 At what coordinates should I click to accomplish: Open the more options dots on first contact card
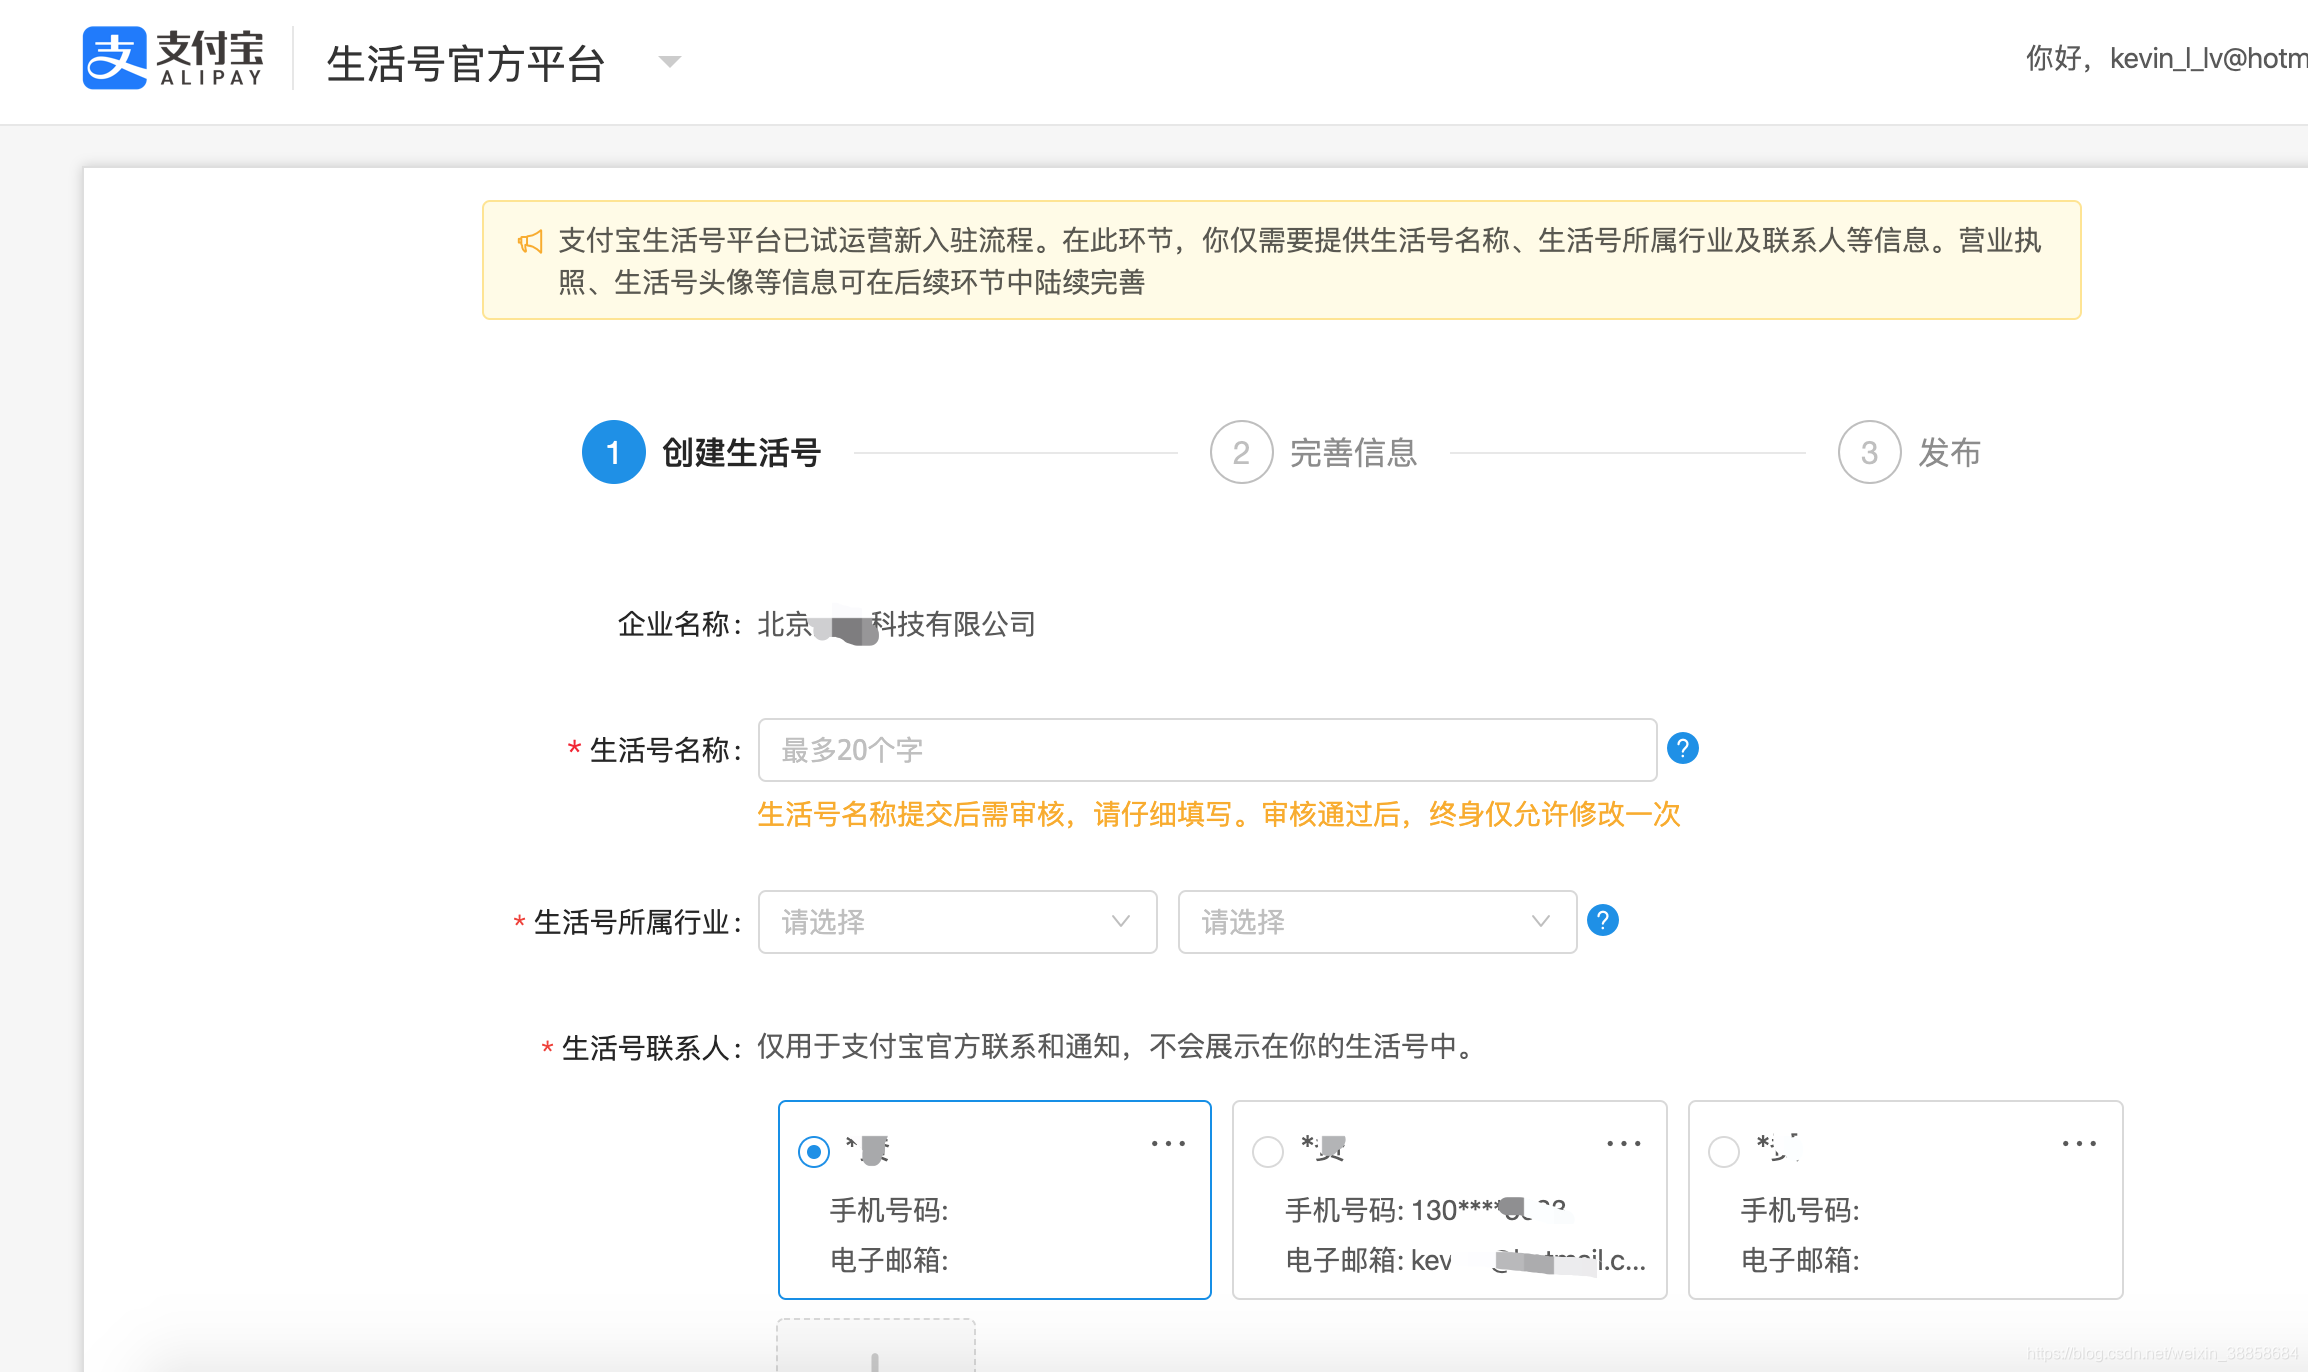1167,1143
